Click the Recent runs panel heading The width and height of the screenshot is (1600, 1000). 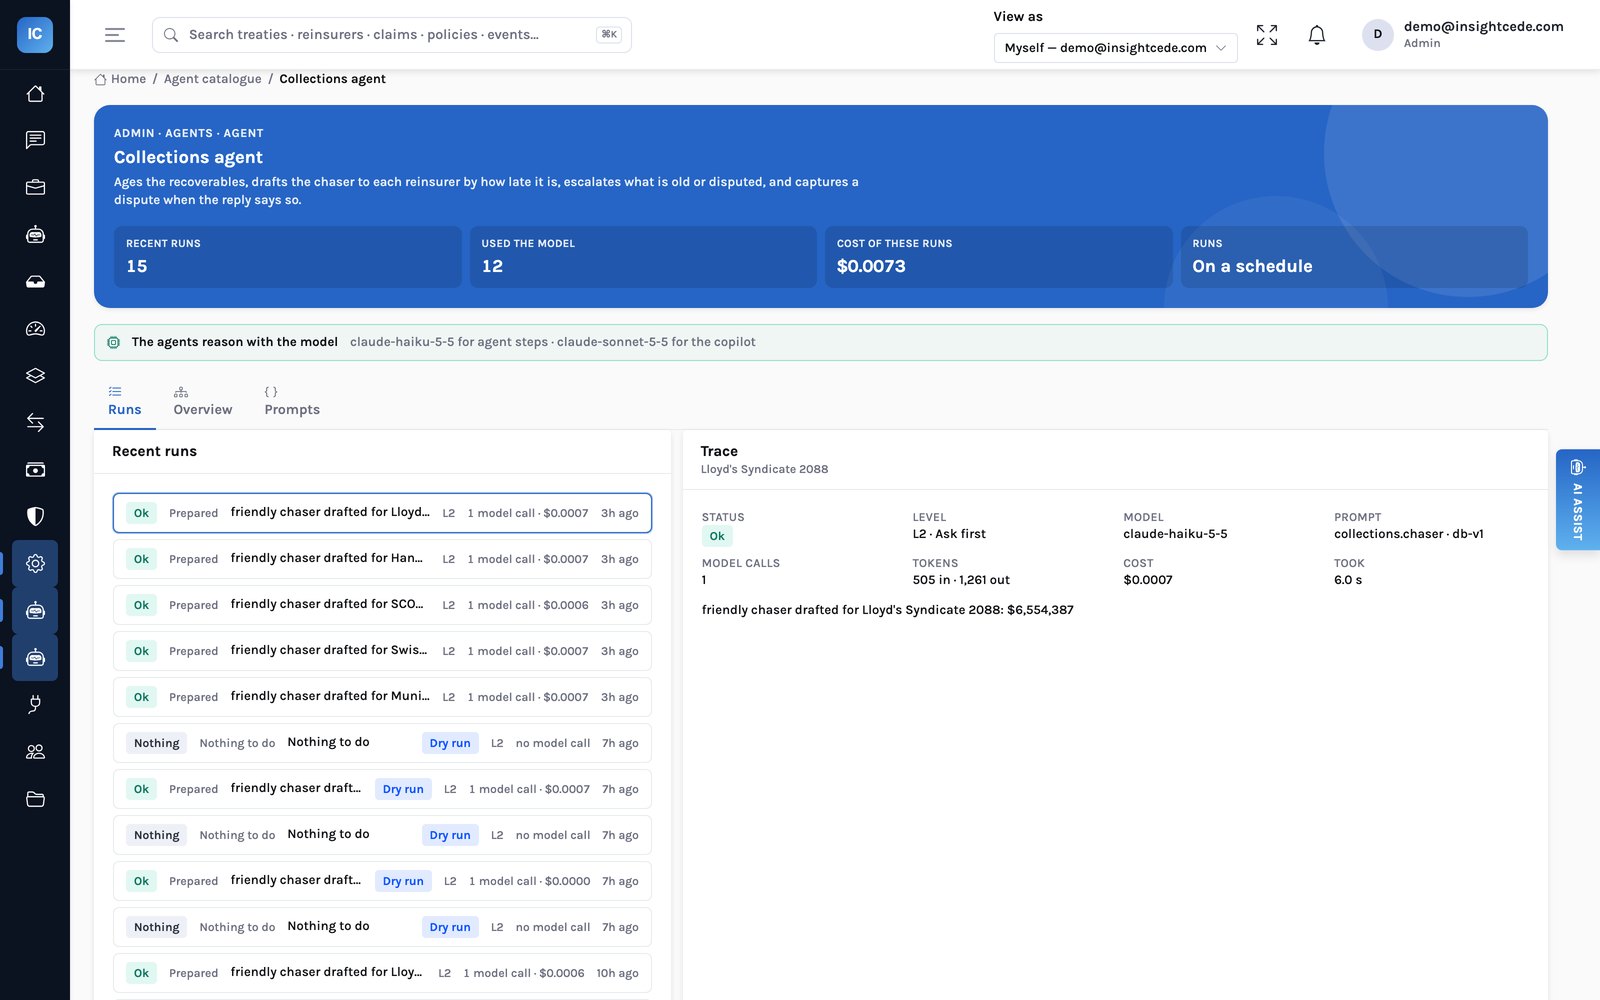tap(154, 451)
